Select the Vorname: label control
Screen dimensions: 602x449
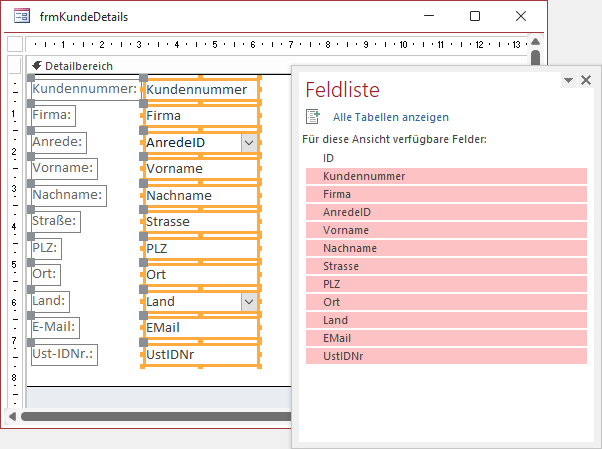[64, 168]
